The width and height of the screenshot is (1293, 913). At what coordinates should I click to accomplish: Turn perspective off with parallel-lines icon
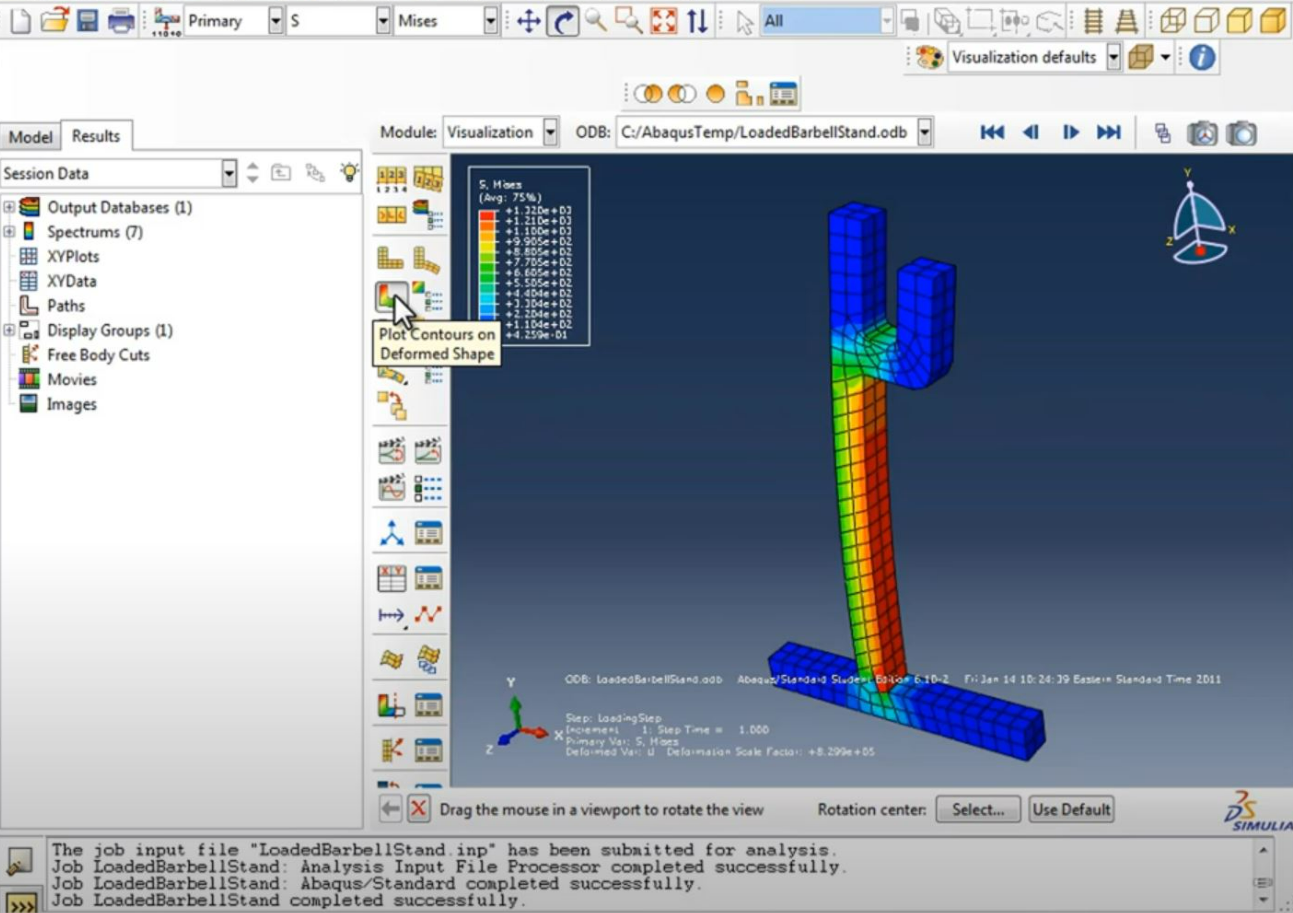(1093, 21)
